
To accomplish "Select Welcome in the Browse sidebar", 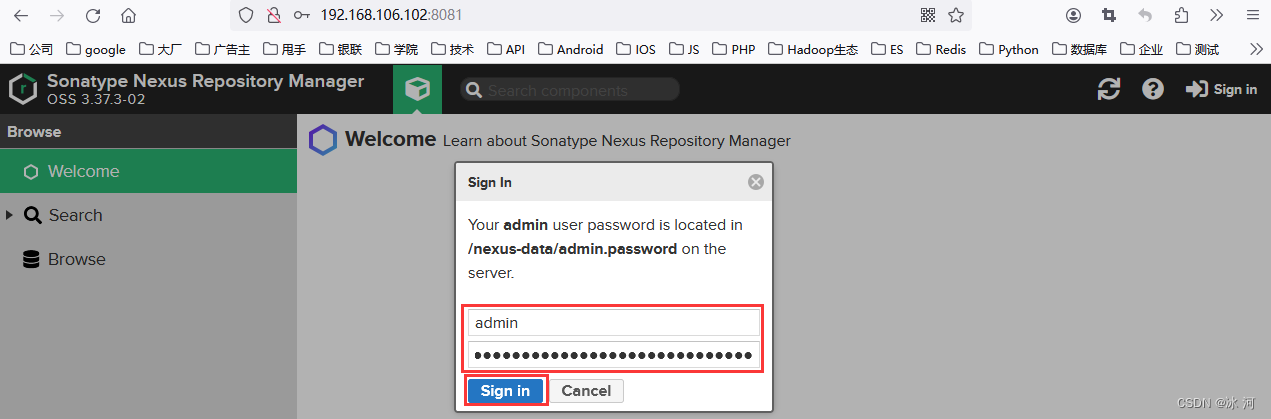I will point(83,171).
